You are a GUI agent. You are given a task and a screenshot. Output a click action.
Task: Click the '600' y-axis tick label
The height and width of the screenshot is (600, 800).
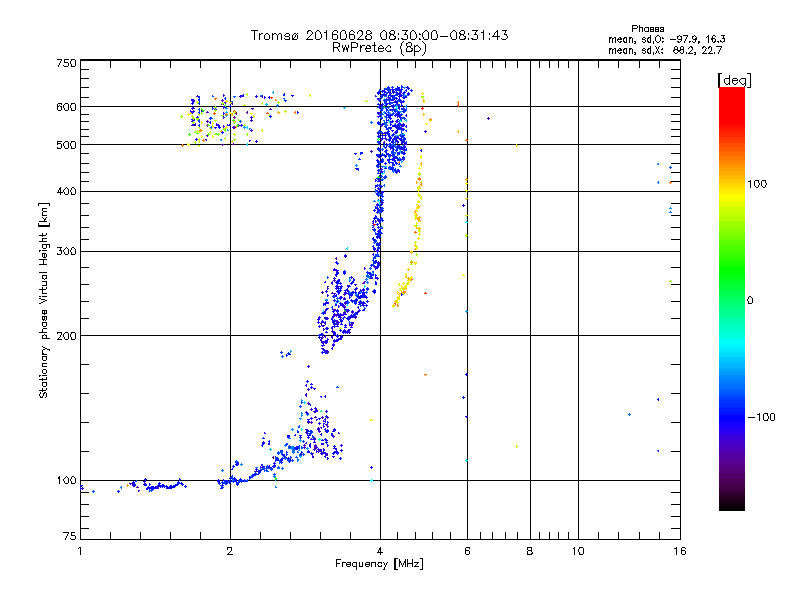point(67,107)
